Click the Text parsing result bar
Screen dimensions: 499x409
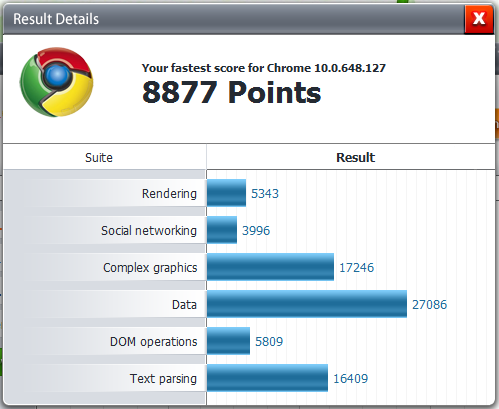(x=267, y=378)
